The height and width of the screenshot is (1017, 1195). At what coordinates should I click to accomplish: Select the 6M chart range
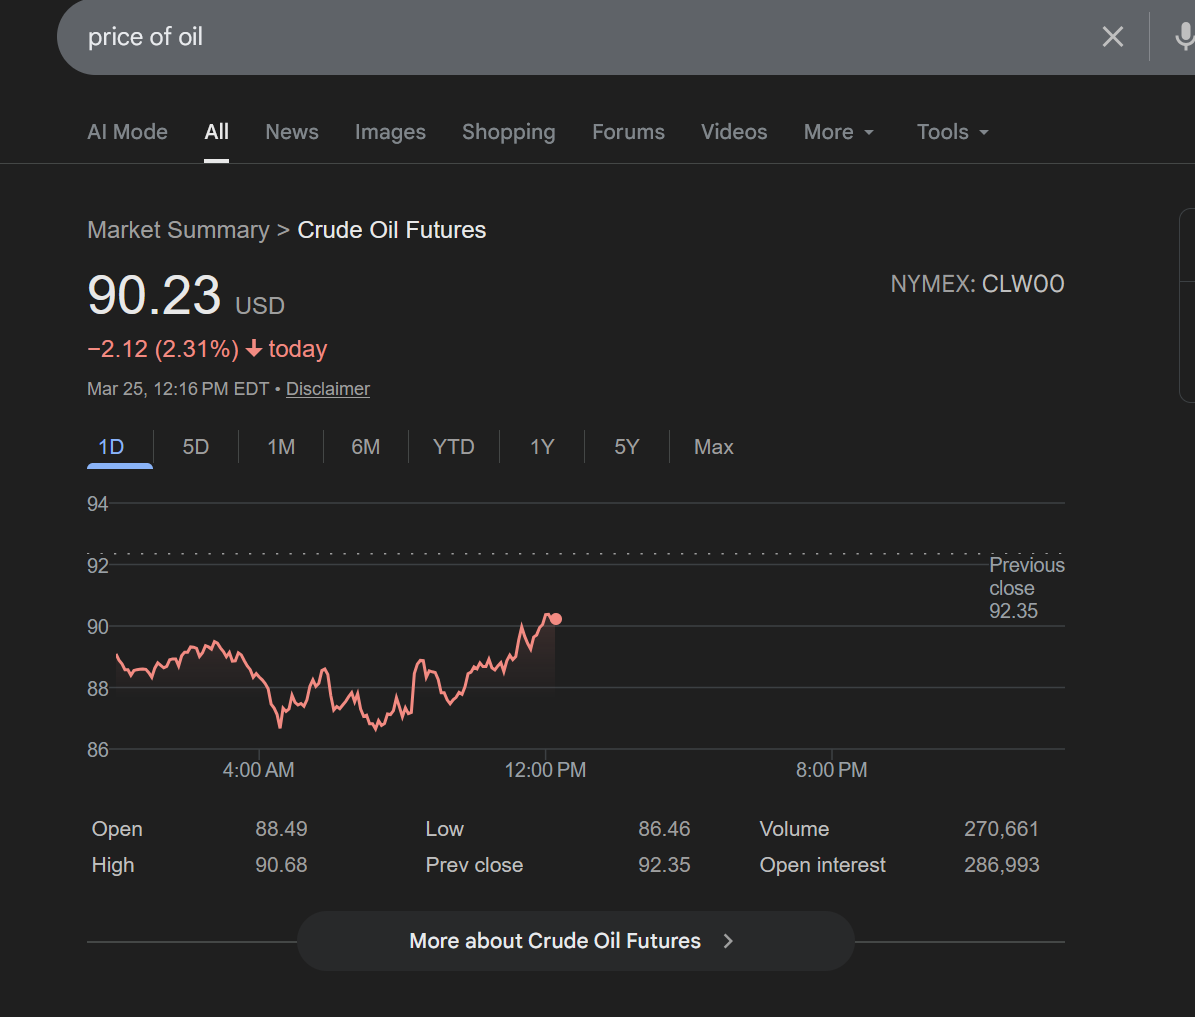click(x=366, y=447)
